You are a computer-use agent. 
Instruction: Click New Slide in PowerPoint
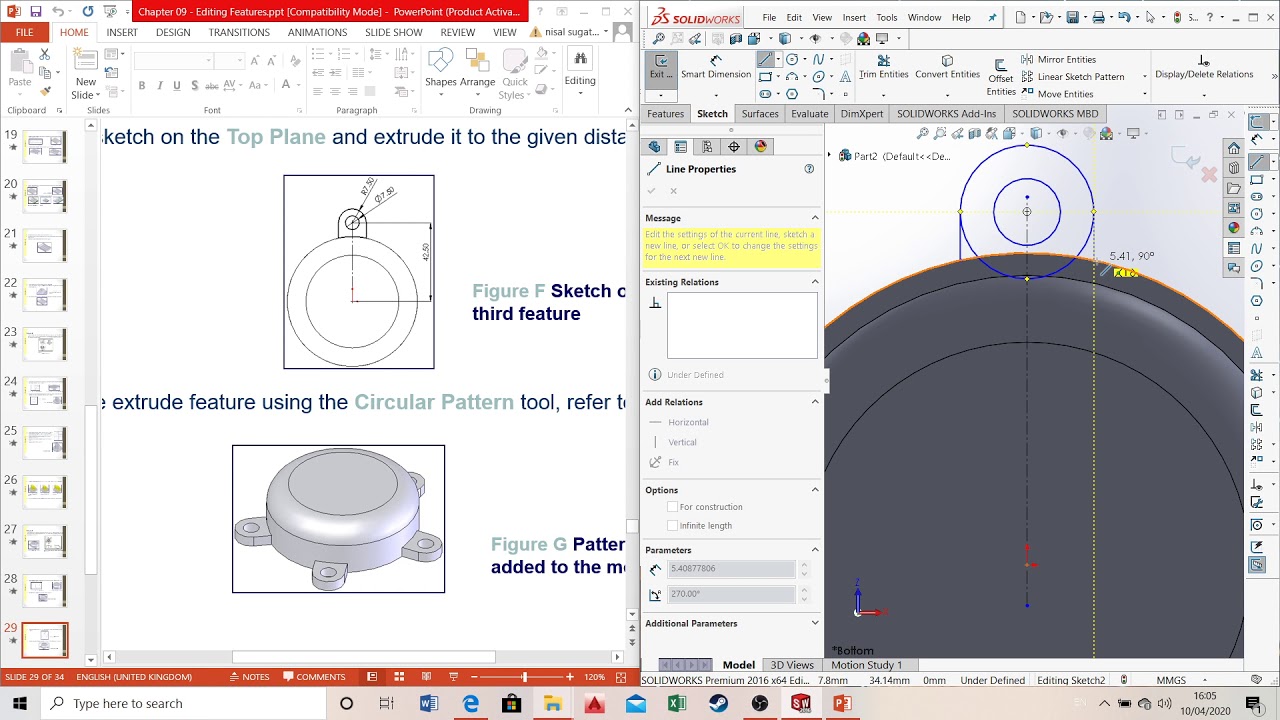coord(86,75)
